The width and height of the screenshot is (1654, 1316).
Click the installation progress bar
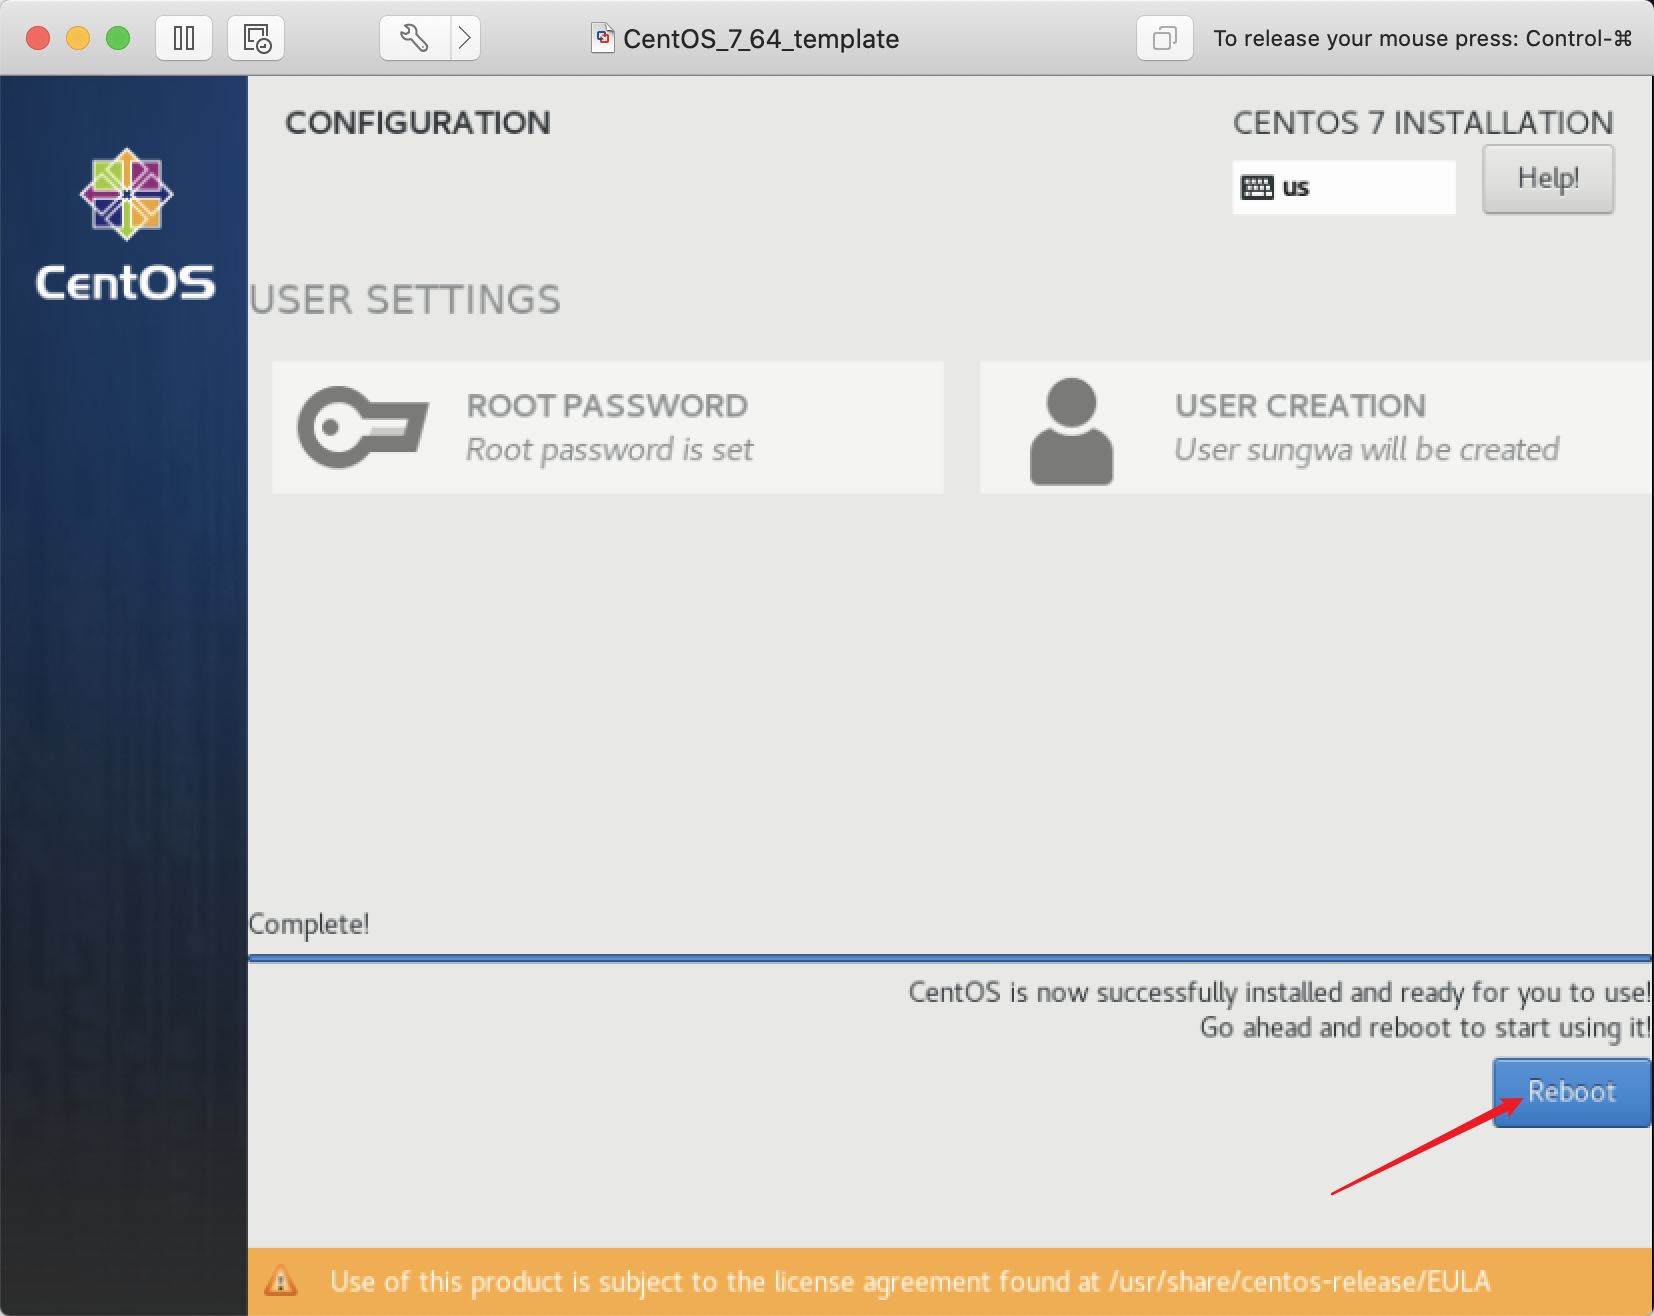[x=949, y=958]
